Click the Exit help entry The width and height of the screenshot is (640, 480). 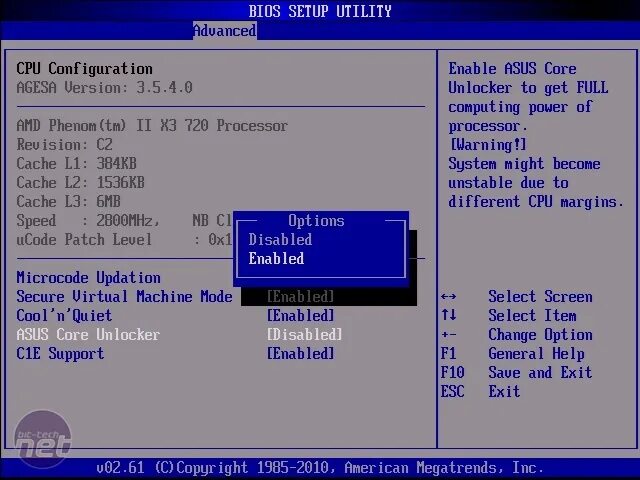click(504, 391)
